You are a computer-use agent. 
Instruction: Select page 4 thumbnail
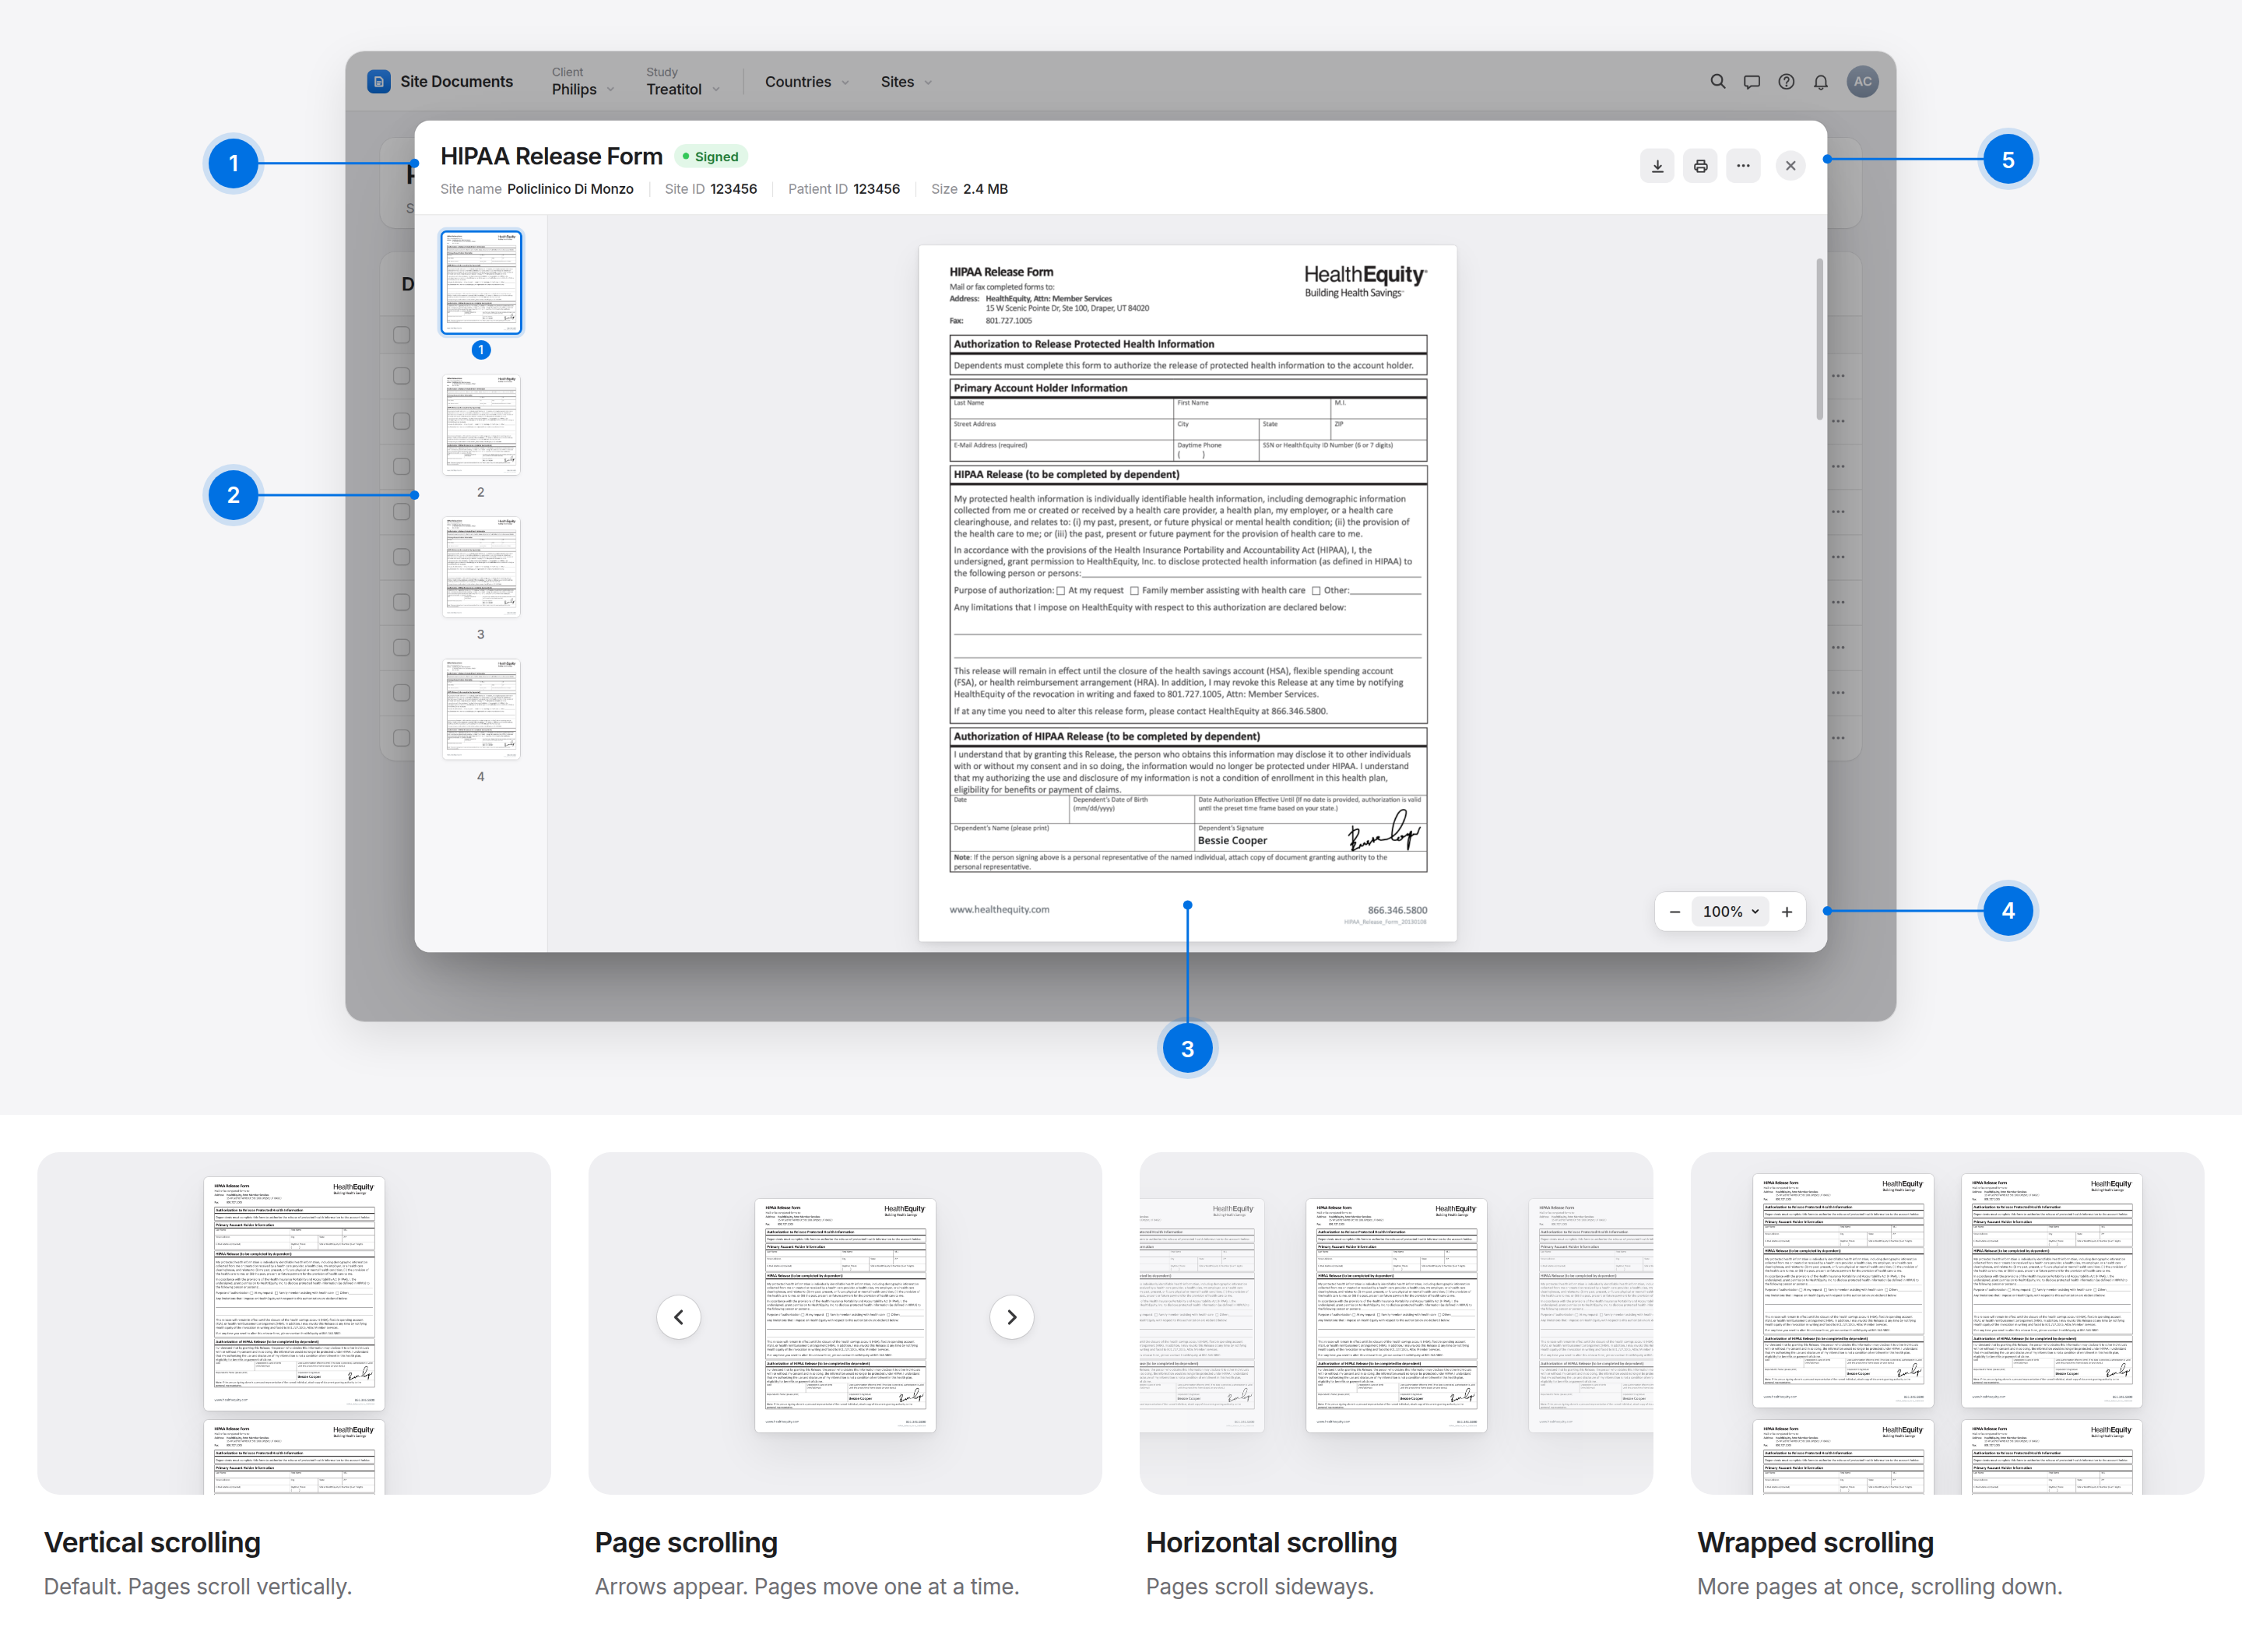(x=481, y=709)
